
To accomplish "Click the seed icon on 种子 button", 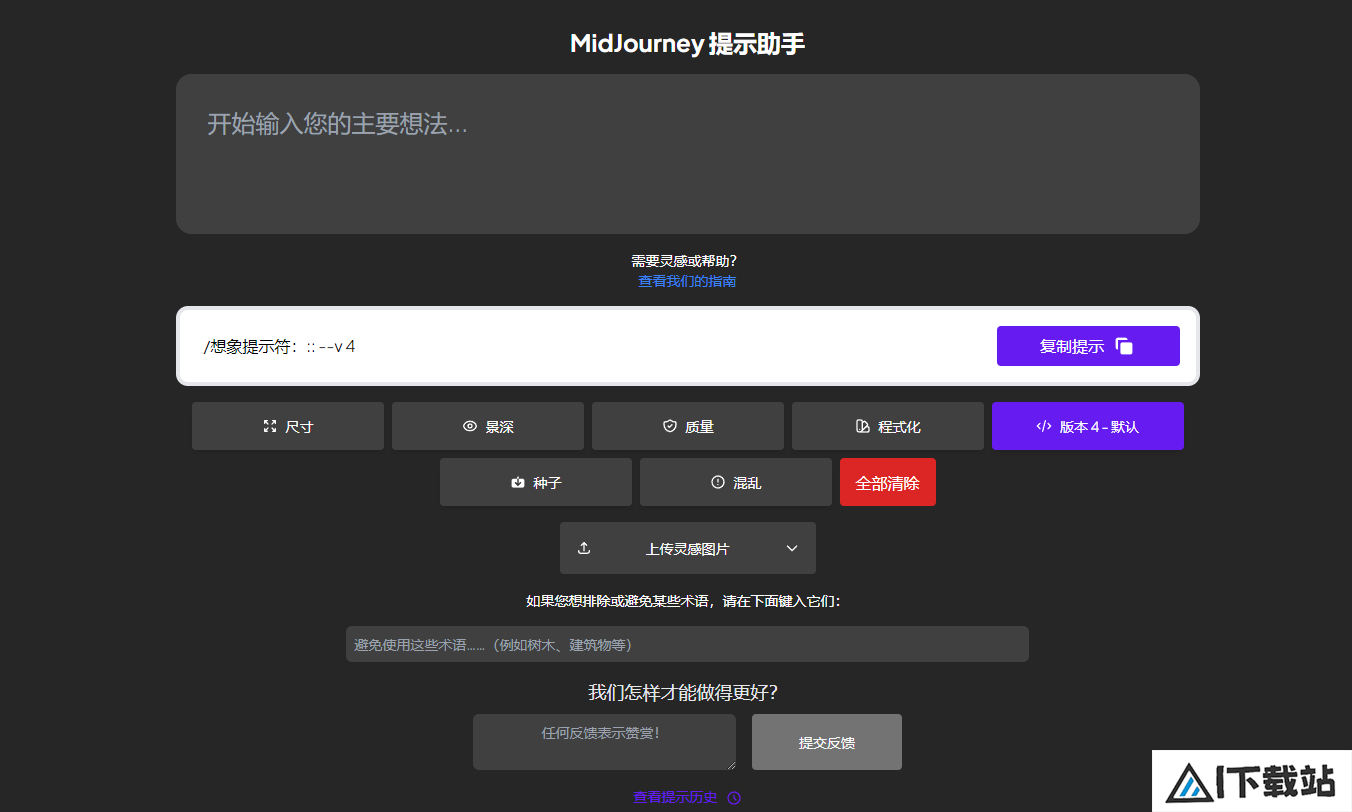I will (518, 482).
